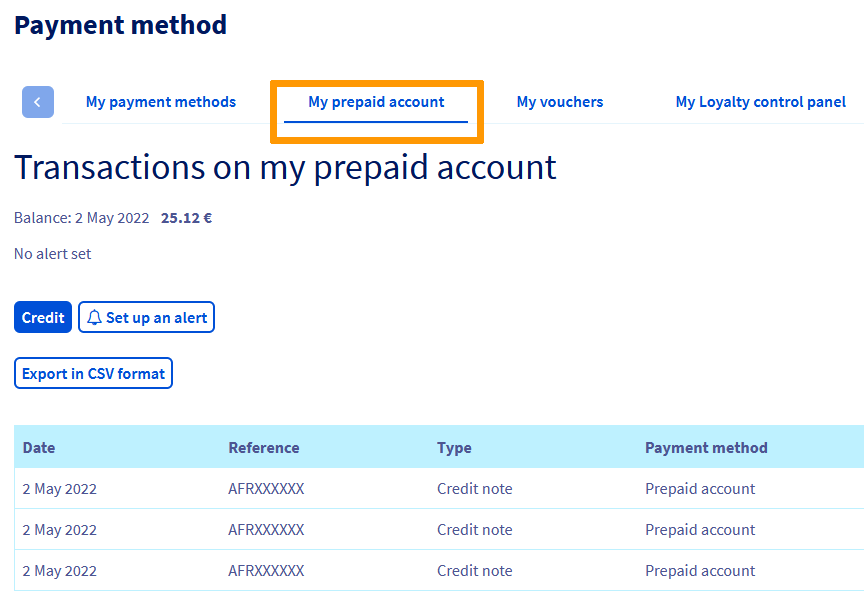Select the My Loyalty control panel tab
This screenshot has height=609, width=864.
[x=761, y=102]
